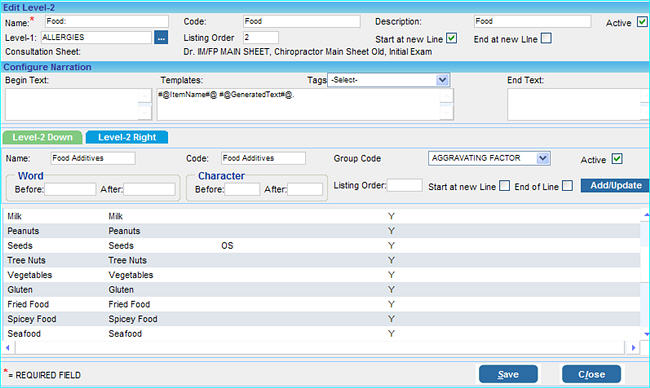Click the Y active value in Milk row
This screenshot has height=388, width=650.
(x=391, y=216)
